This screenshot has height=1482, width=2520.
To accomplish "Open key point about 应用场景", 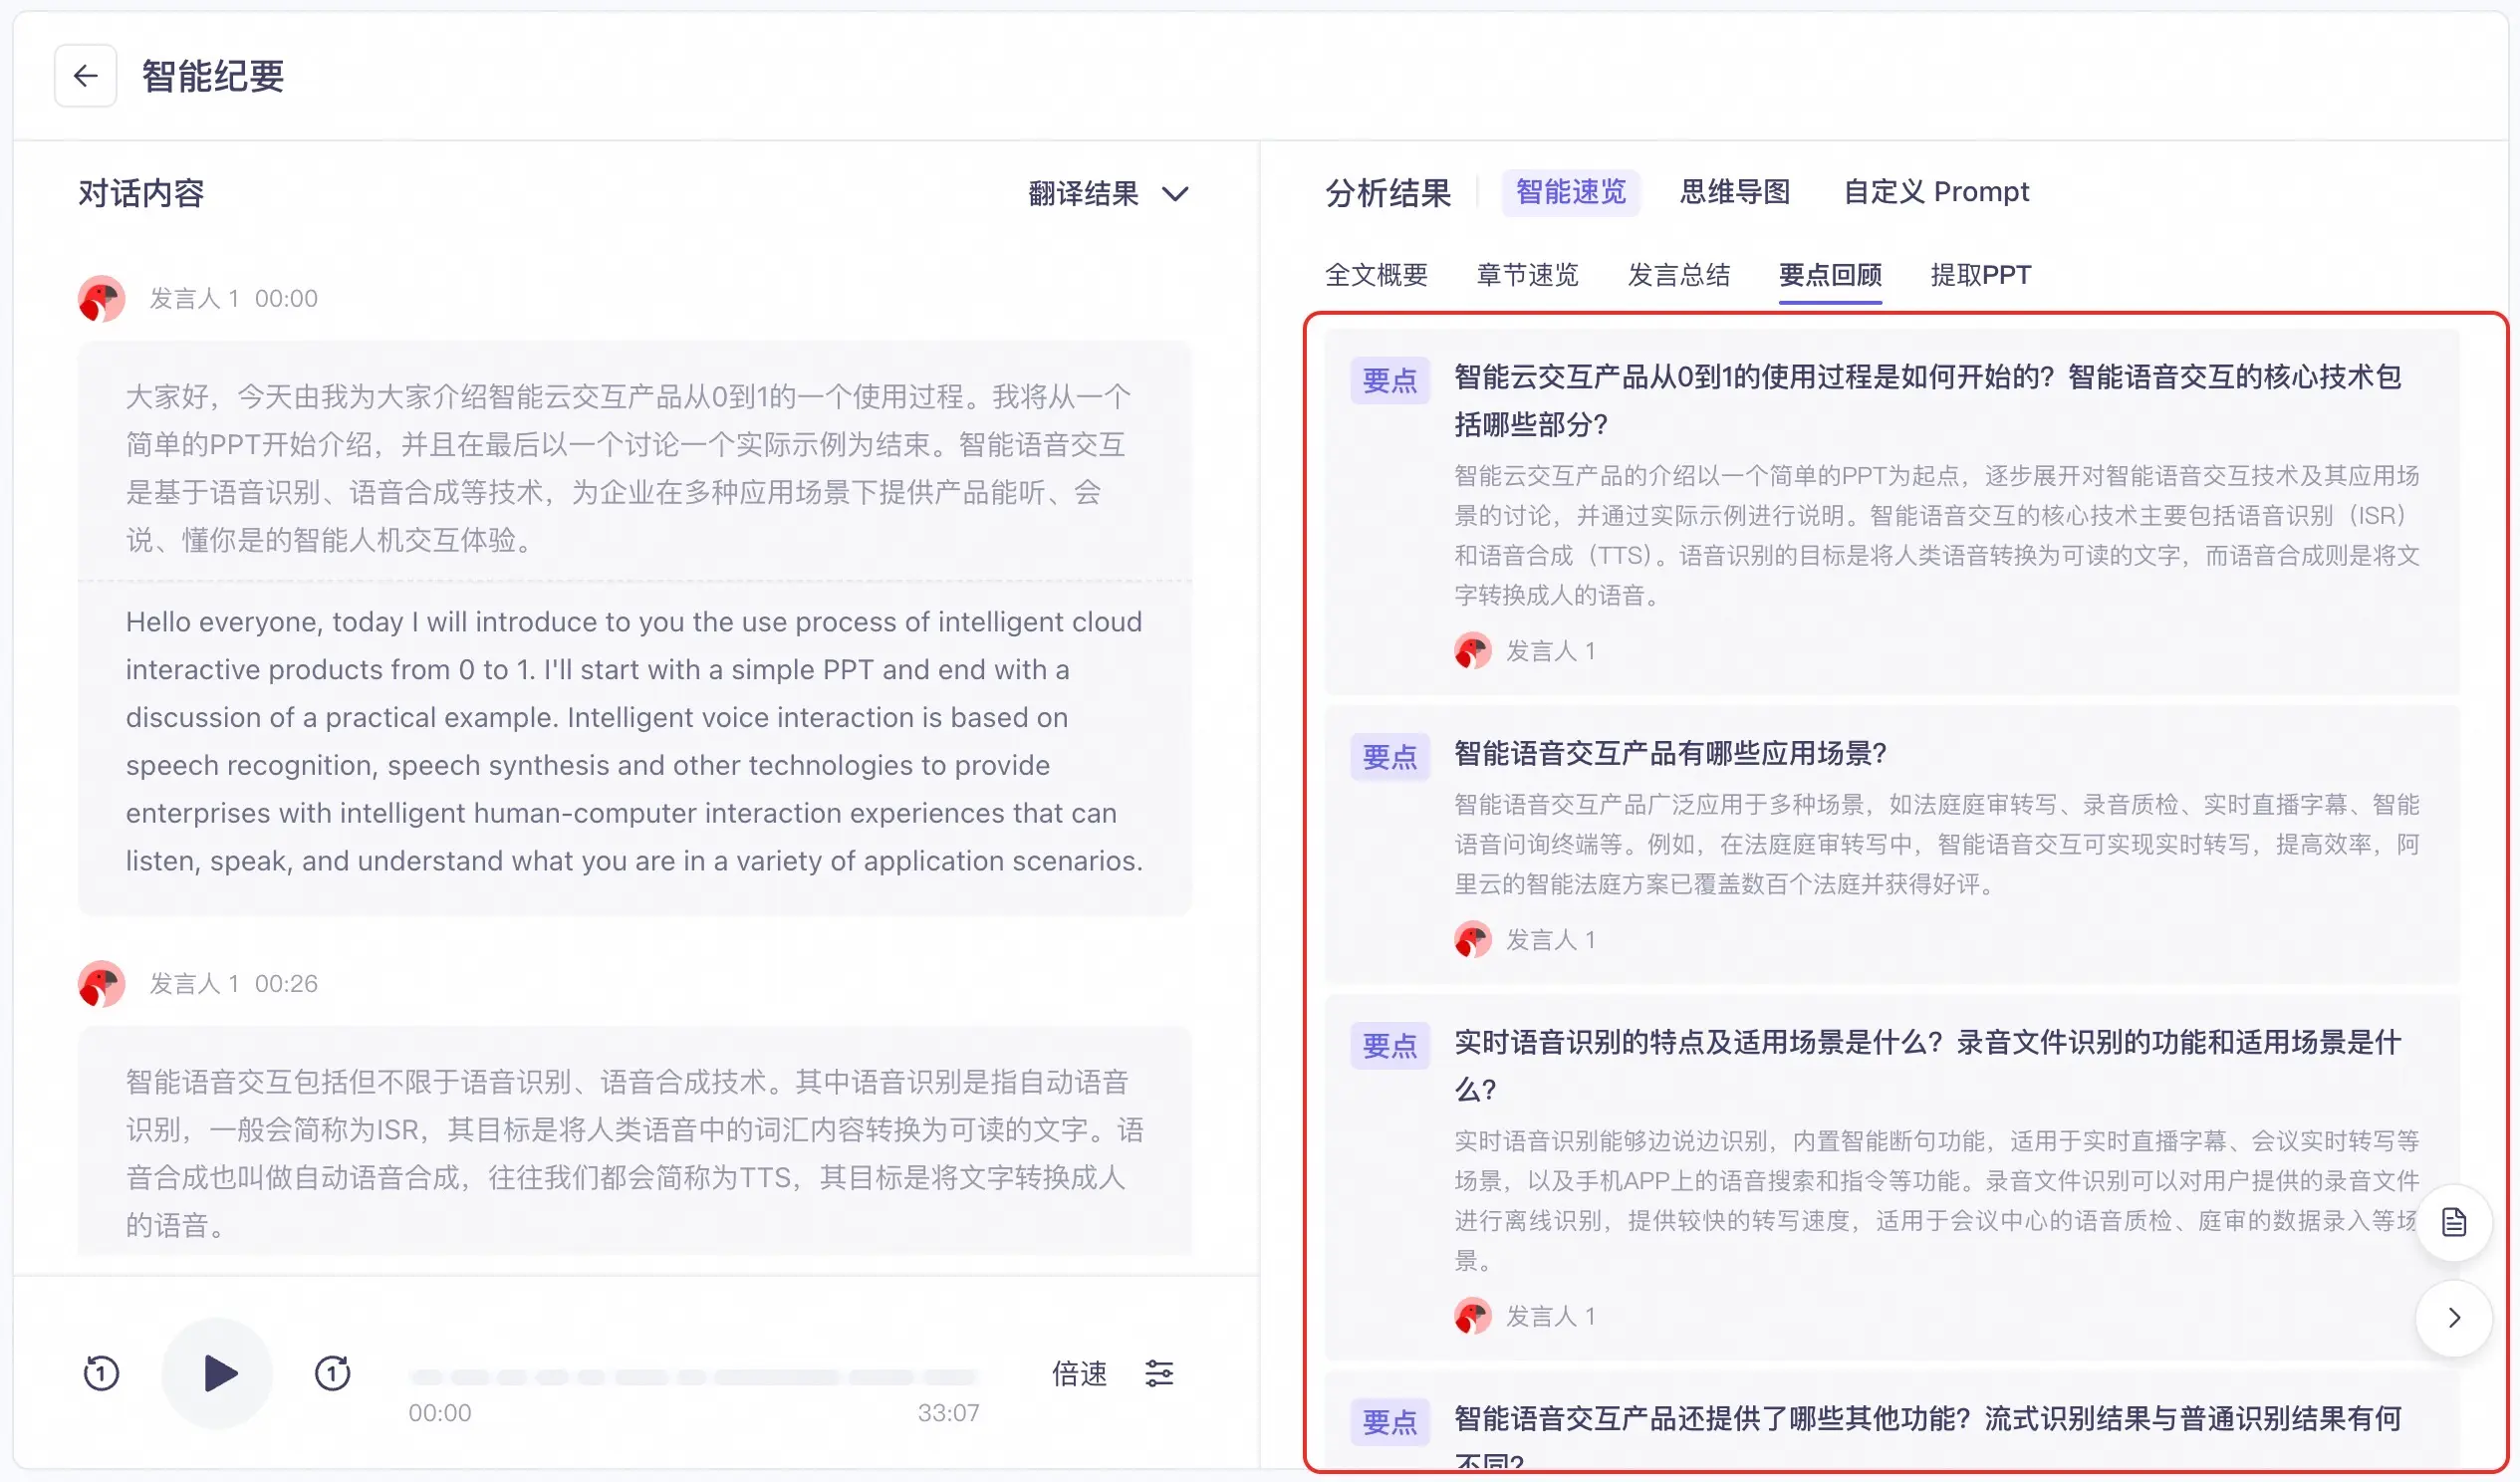I will [x=1671, y=754].
